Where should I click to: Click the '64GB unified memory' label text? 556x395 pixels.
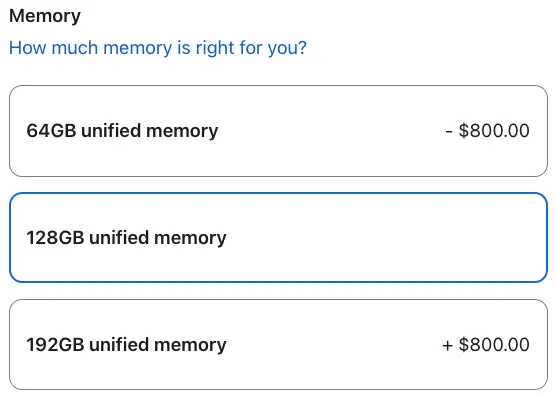[122, 131]
